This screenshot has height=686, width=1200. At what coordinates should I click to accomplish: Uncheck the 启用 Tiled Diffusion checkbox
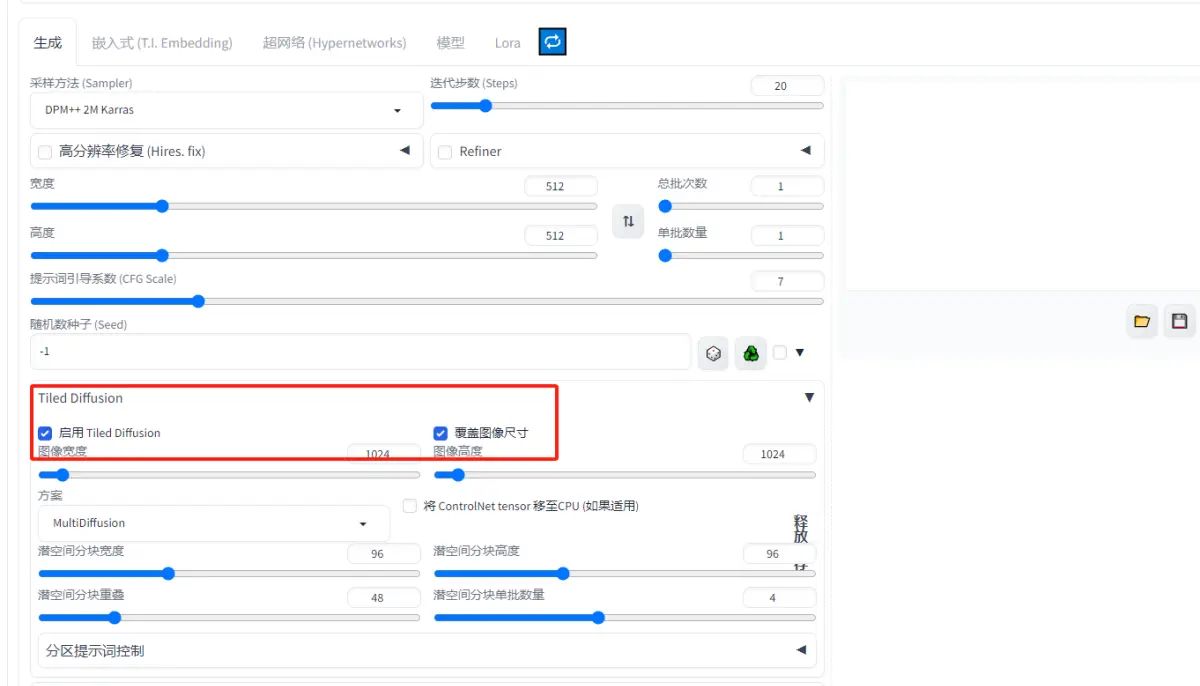[45, 433]
